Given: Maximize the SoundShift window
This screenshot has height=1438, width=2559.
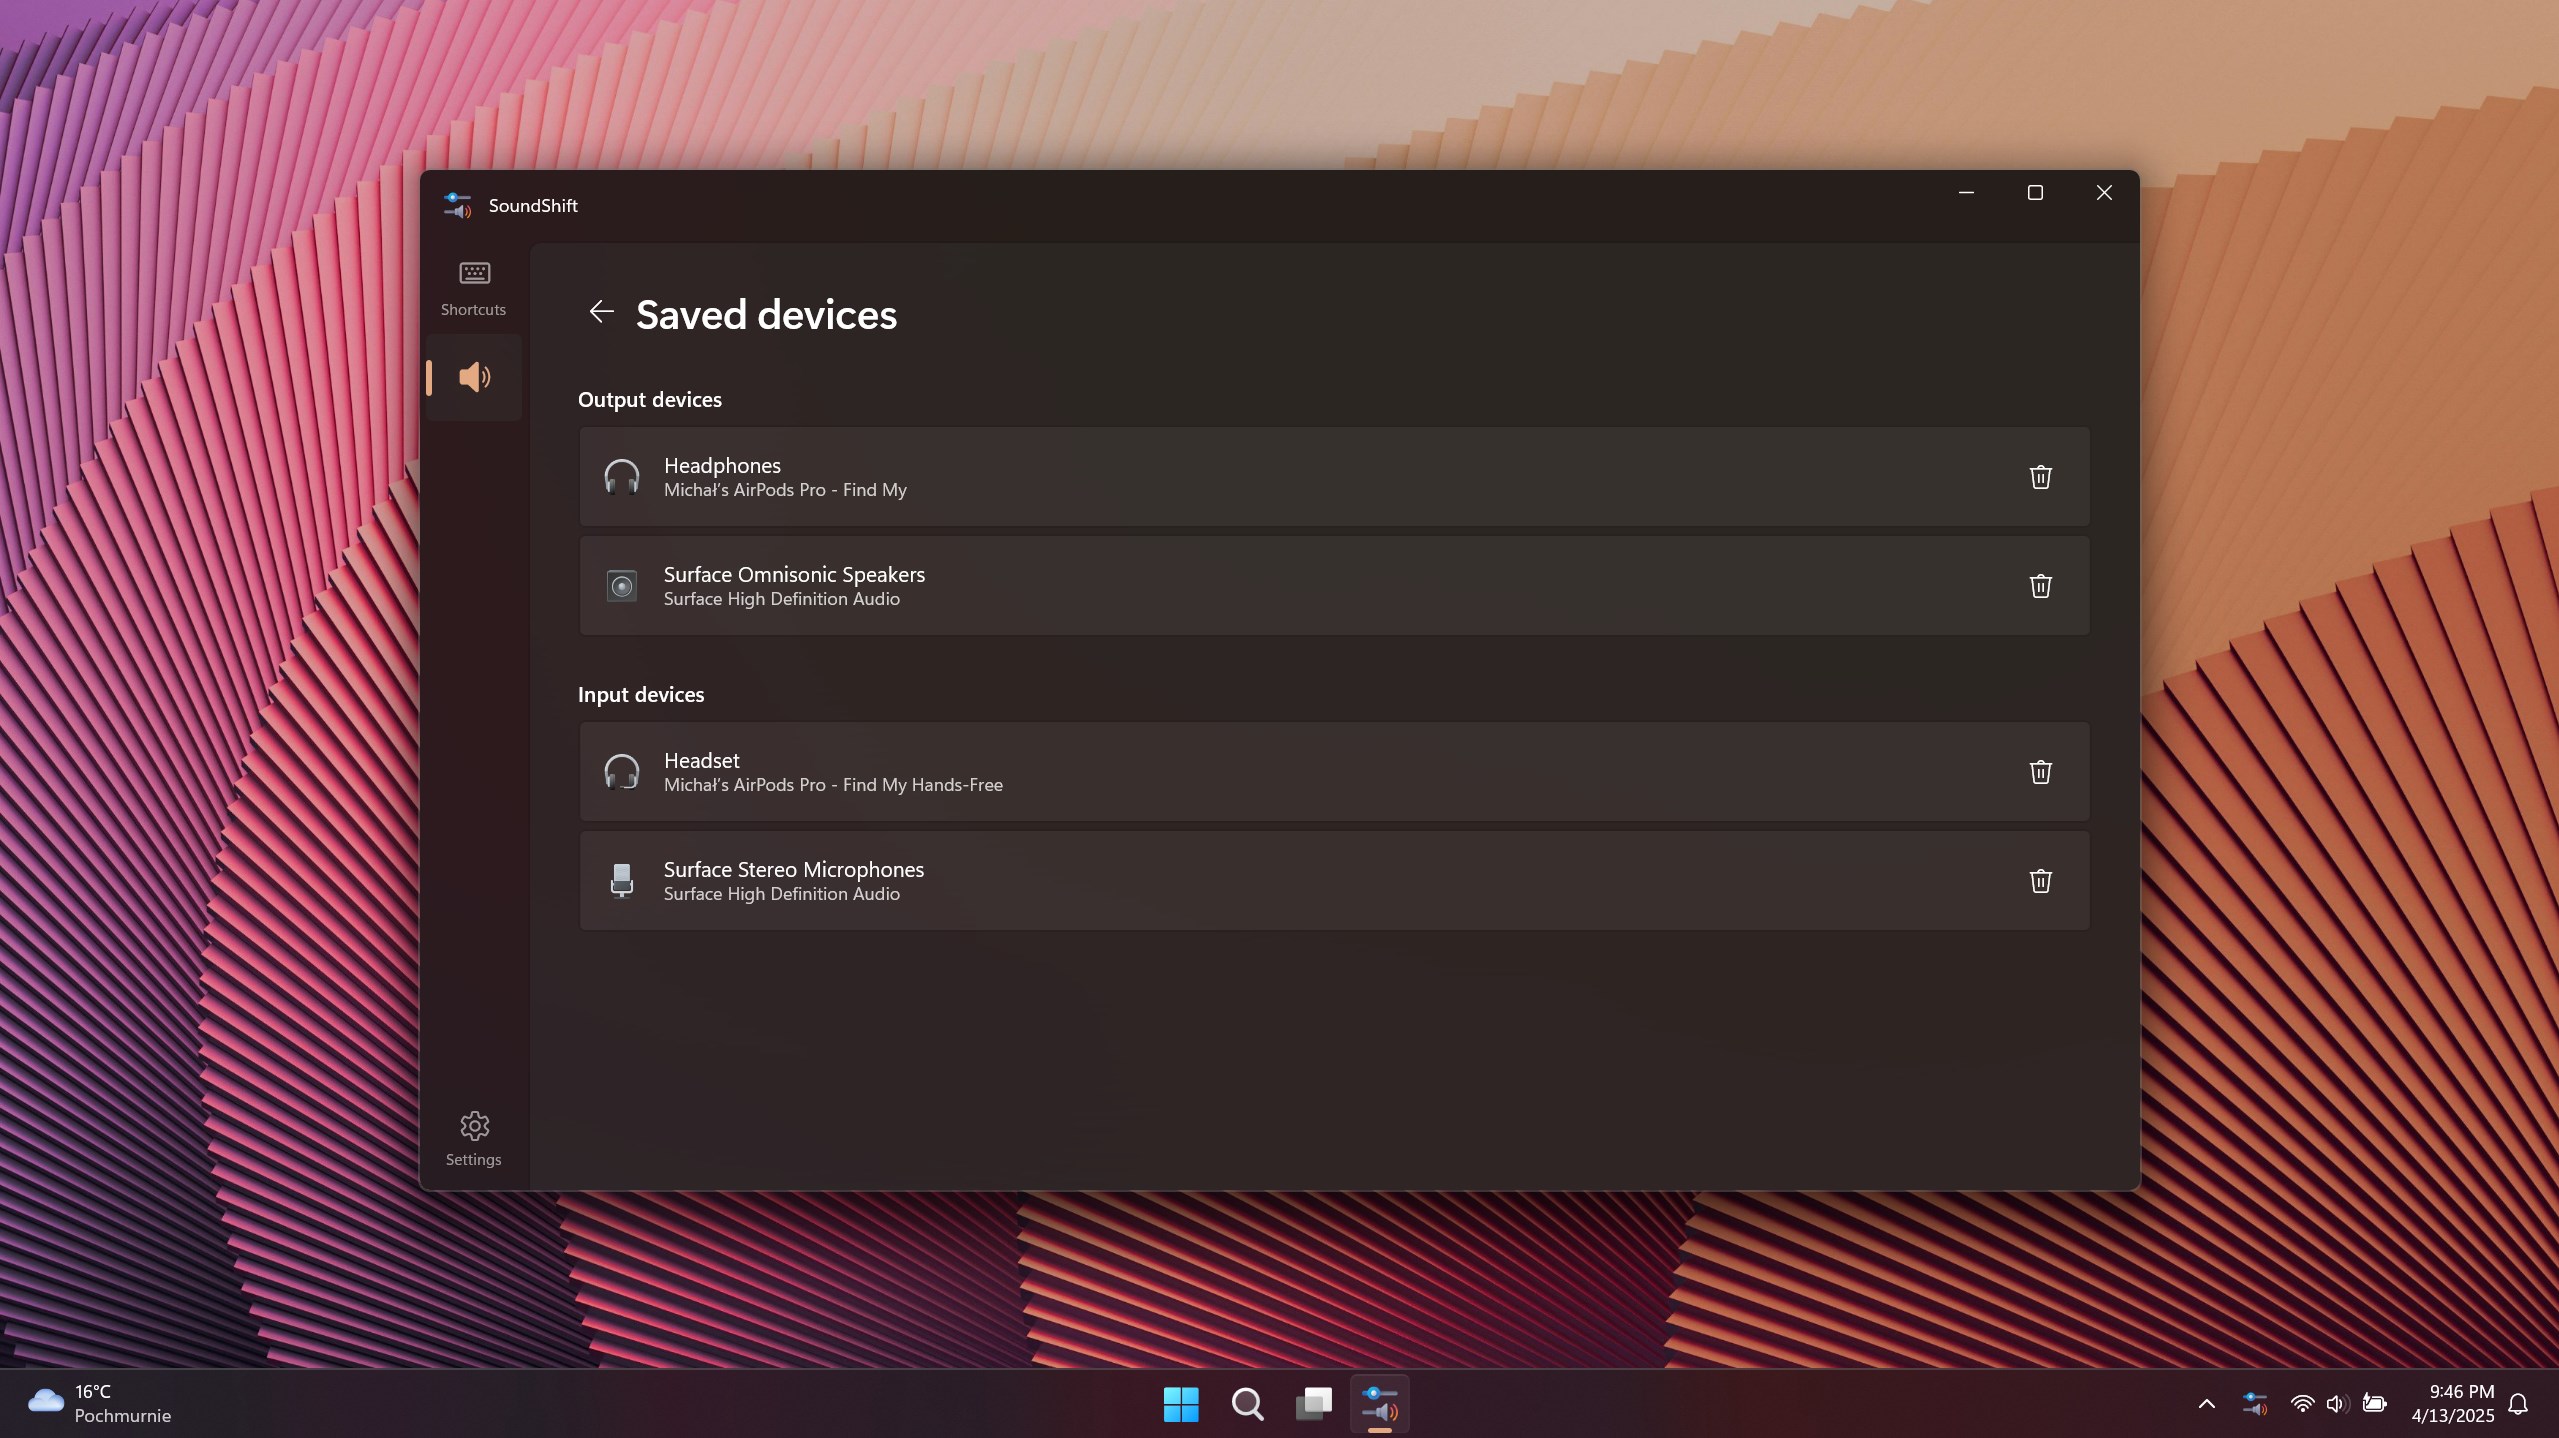Looking at the screenshot, I should [x=2035, y=193].
